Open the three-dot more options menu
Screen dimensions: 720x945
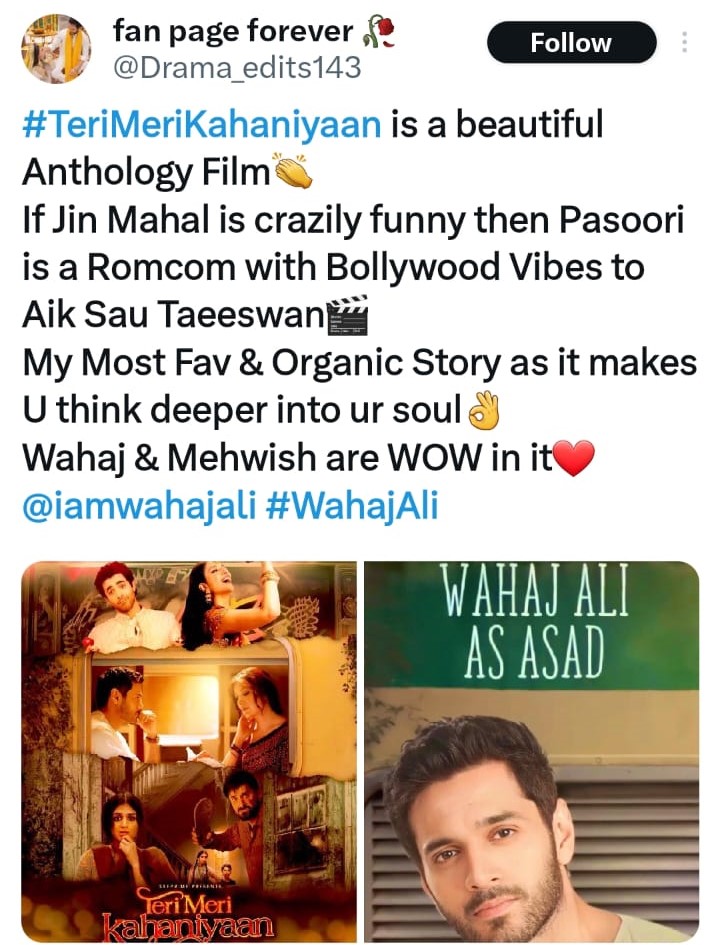pyautogui.click(x=684, y=42)
